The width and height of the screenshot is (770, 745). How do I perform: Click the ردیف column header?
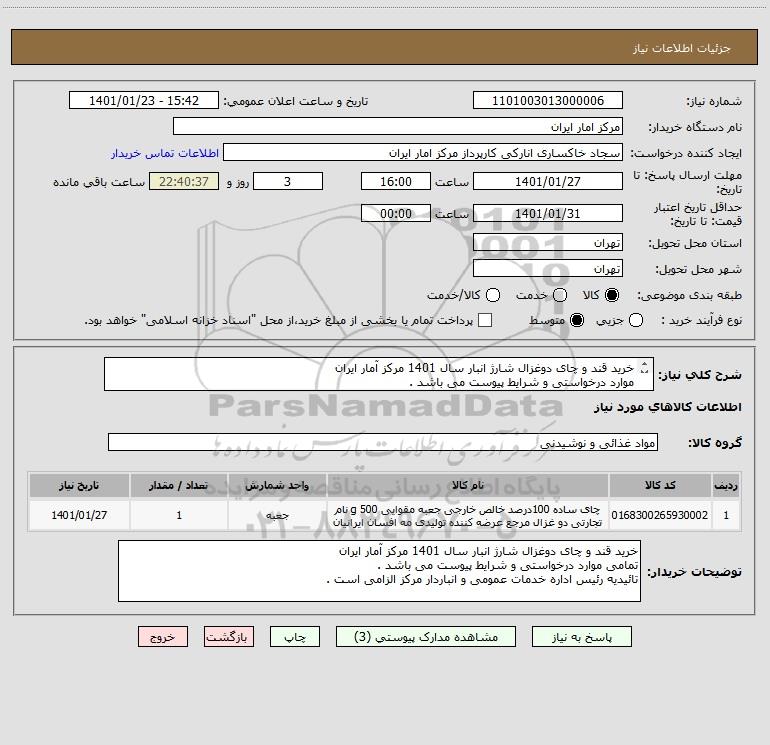[726, 485]
